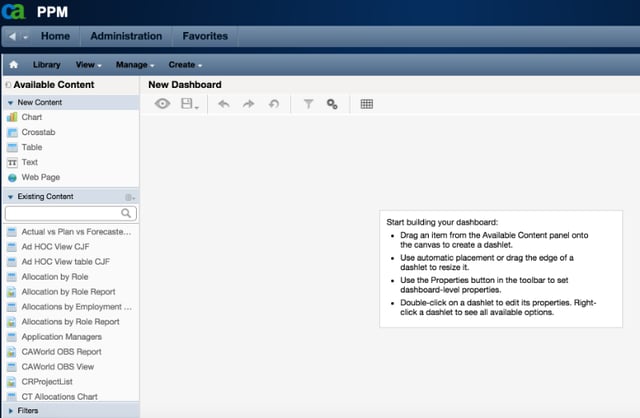Click the Existing Content search field
The height and width of the screenshot is (418, 640).
pyautogui.click(x=71, y=213)
